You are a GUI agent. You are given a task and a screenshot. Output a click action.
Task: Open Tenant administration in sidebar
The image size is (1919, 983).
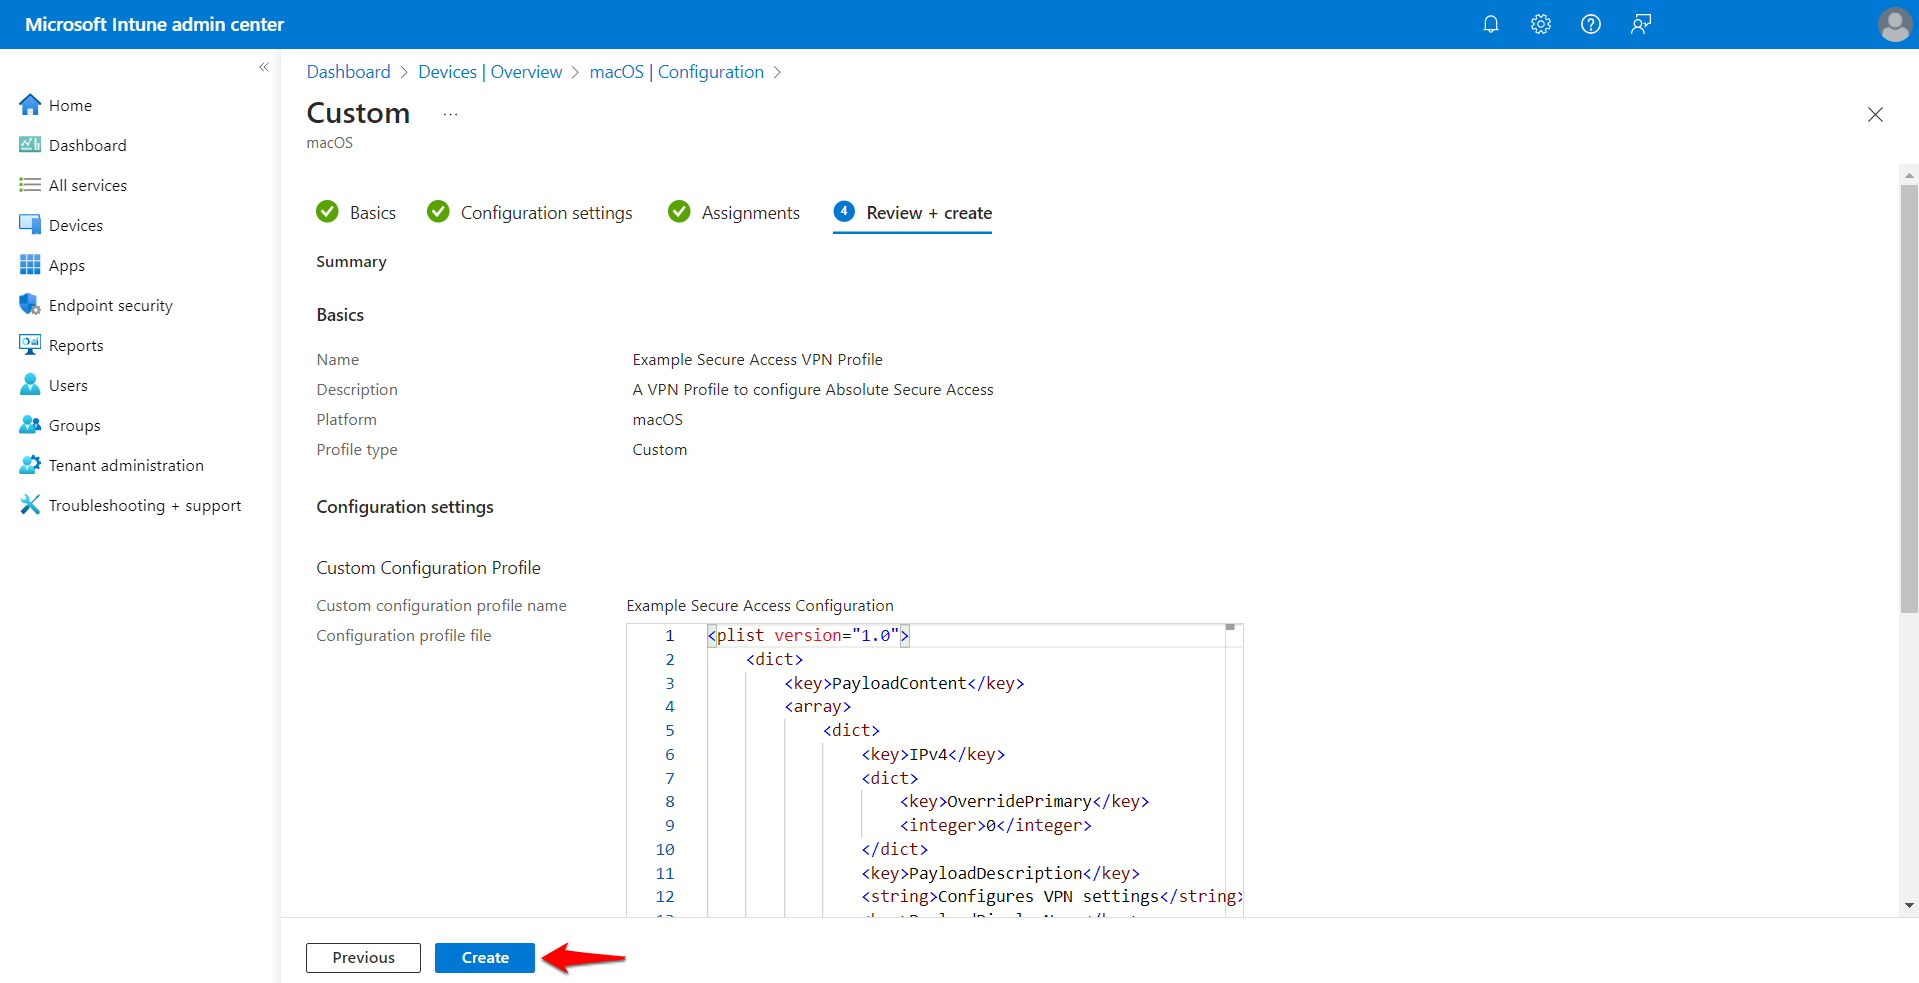(x=111, y=465)
